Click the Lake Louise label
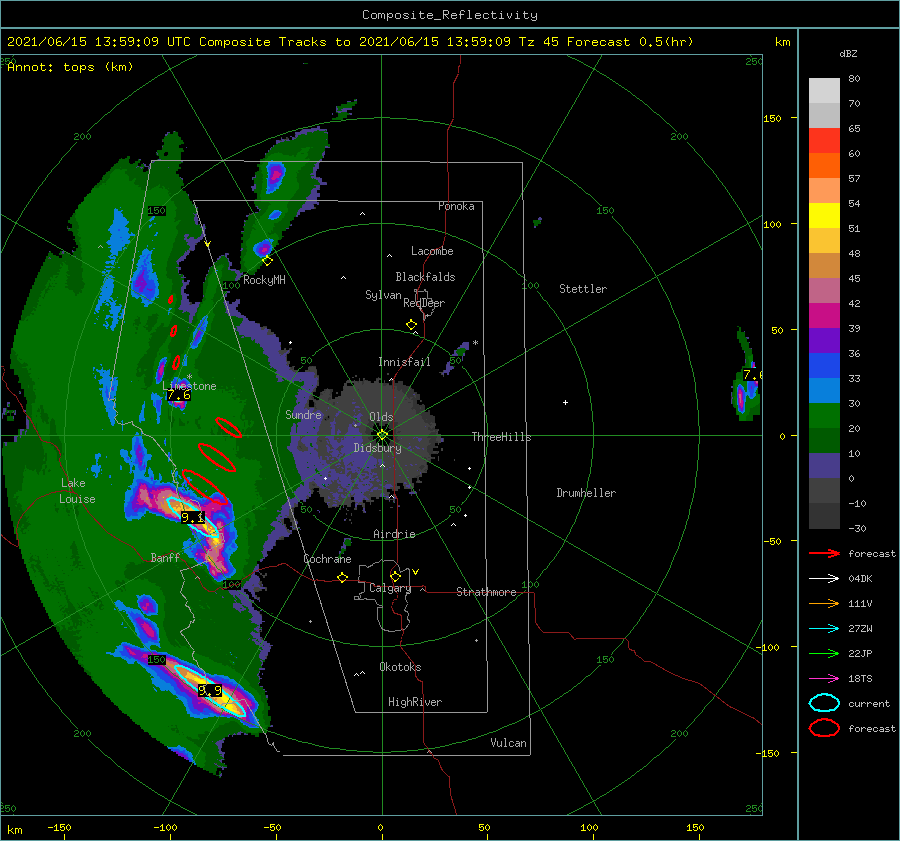Image resolution: width=900 pixels, height=841 pixels. 77,491
